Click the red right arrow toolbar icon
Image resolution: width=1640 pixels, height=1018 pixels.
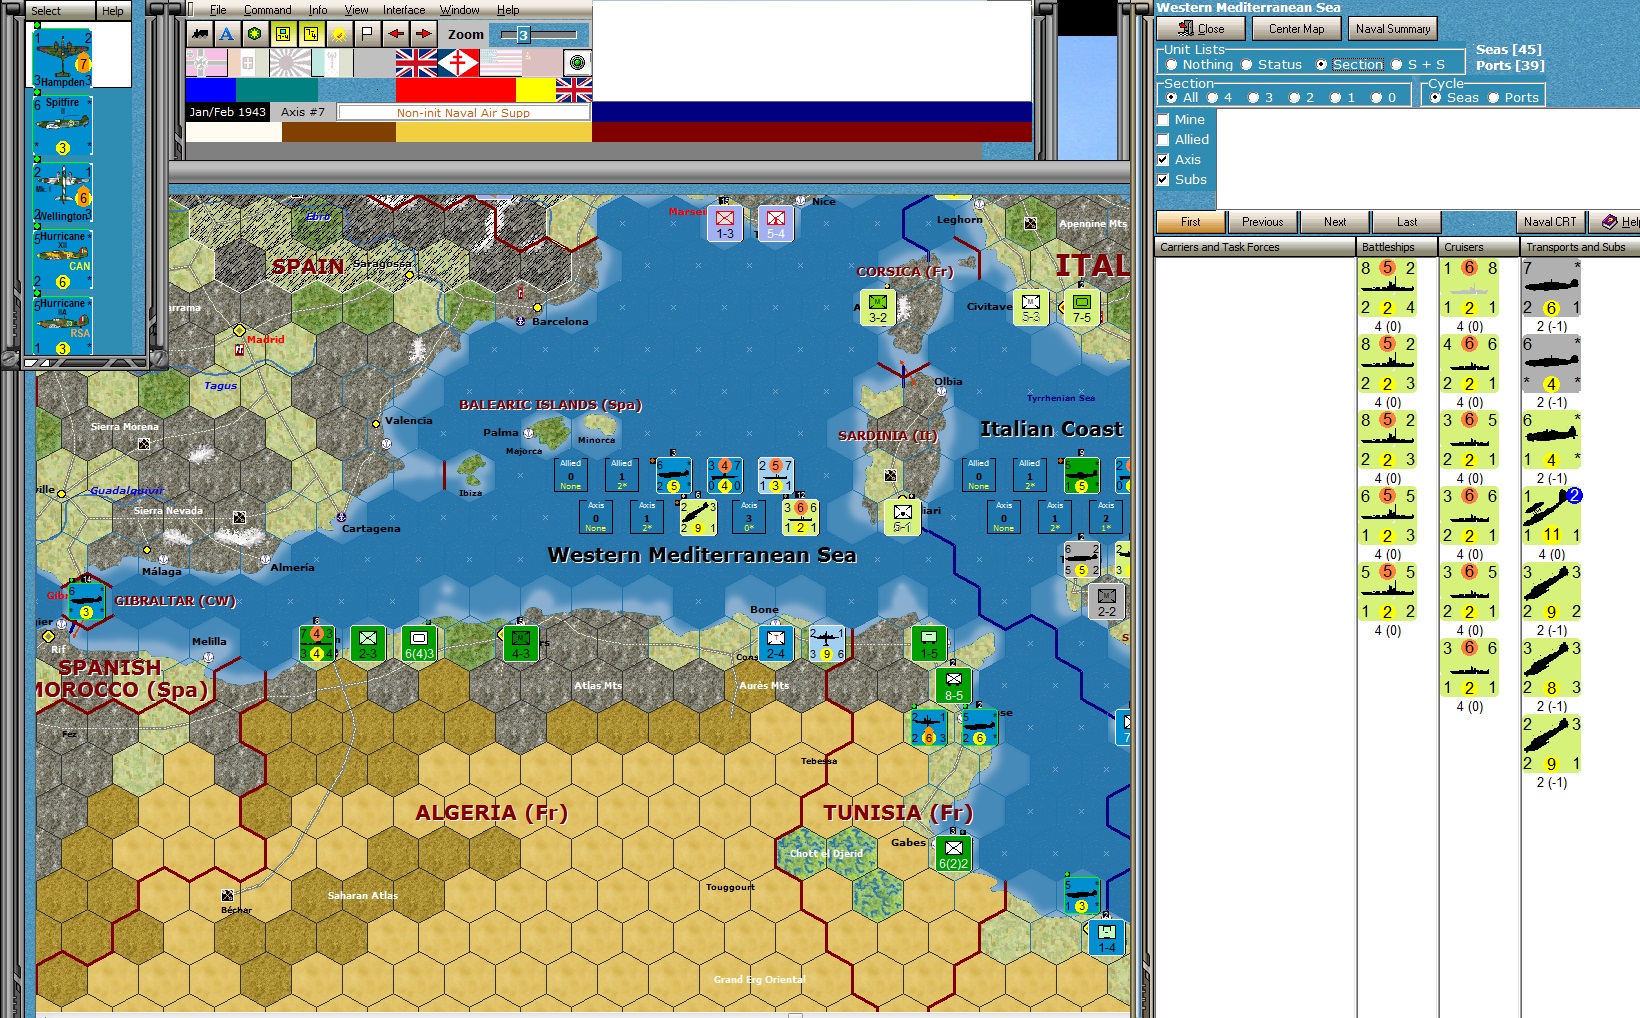click(x=424, y=34)
